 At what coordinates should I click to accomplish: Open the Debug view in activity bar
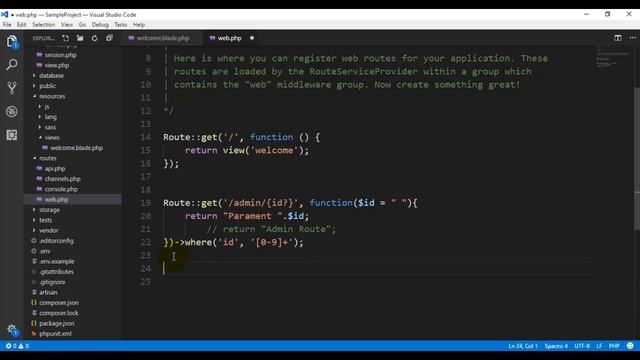point(12,111)
